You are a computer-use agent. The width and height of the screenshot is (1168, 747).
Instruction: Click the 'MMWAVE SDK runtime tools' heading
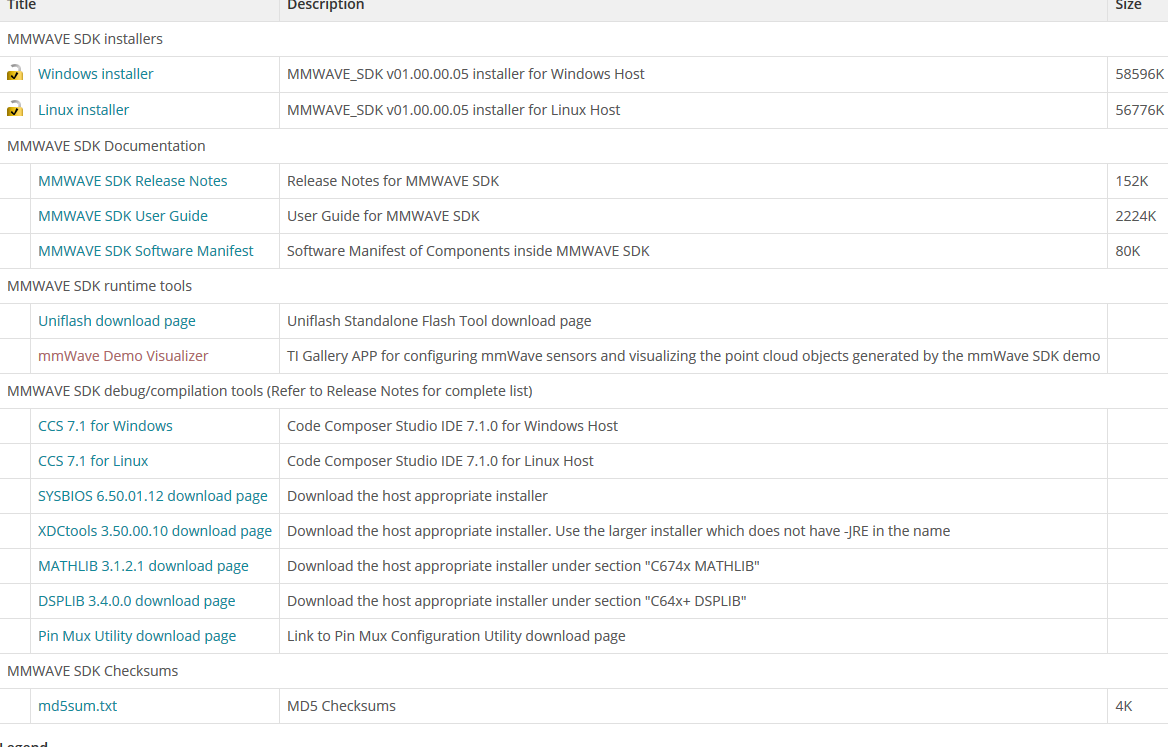pyautogui.click(x=99, y=286)
